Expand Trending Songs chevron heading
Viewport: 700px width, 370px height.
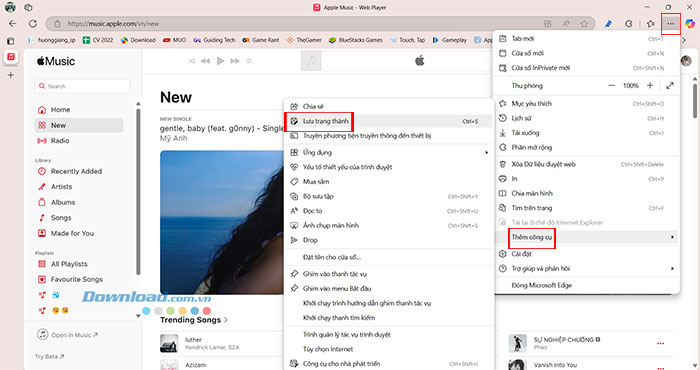[x=194, y=320]
